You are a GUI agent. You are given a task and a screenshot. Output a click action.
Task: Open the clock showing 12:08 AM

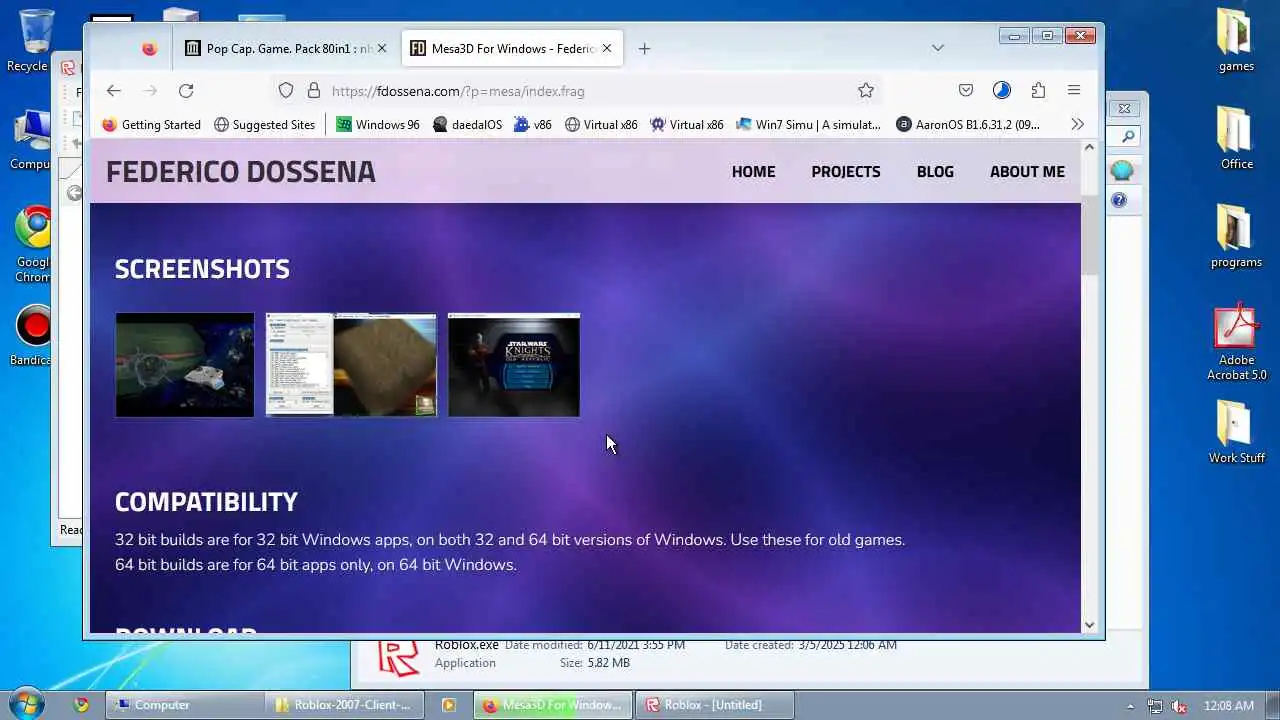[x=1229, y=706]
